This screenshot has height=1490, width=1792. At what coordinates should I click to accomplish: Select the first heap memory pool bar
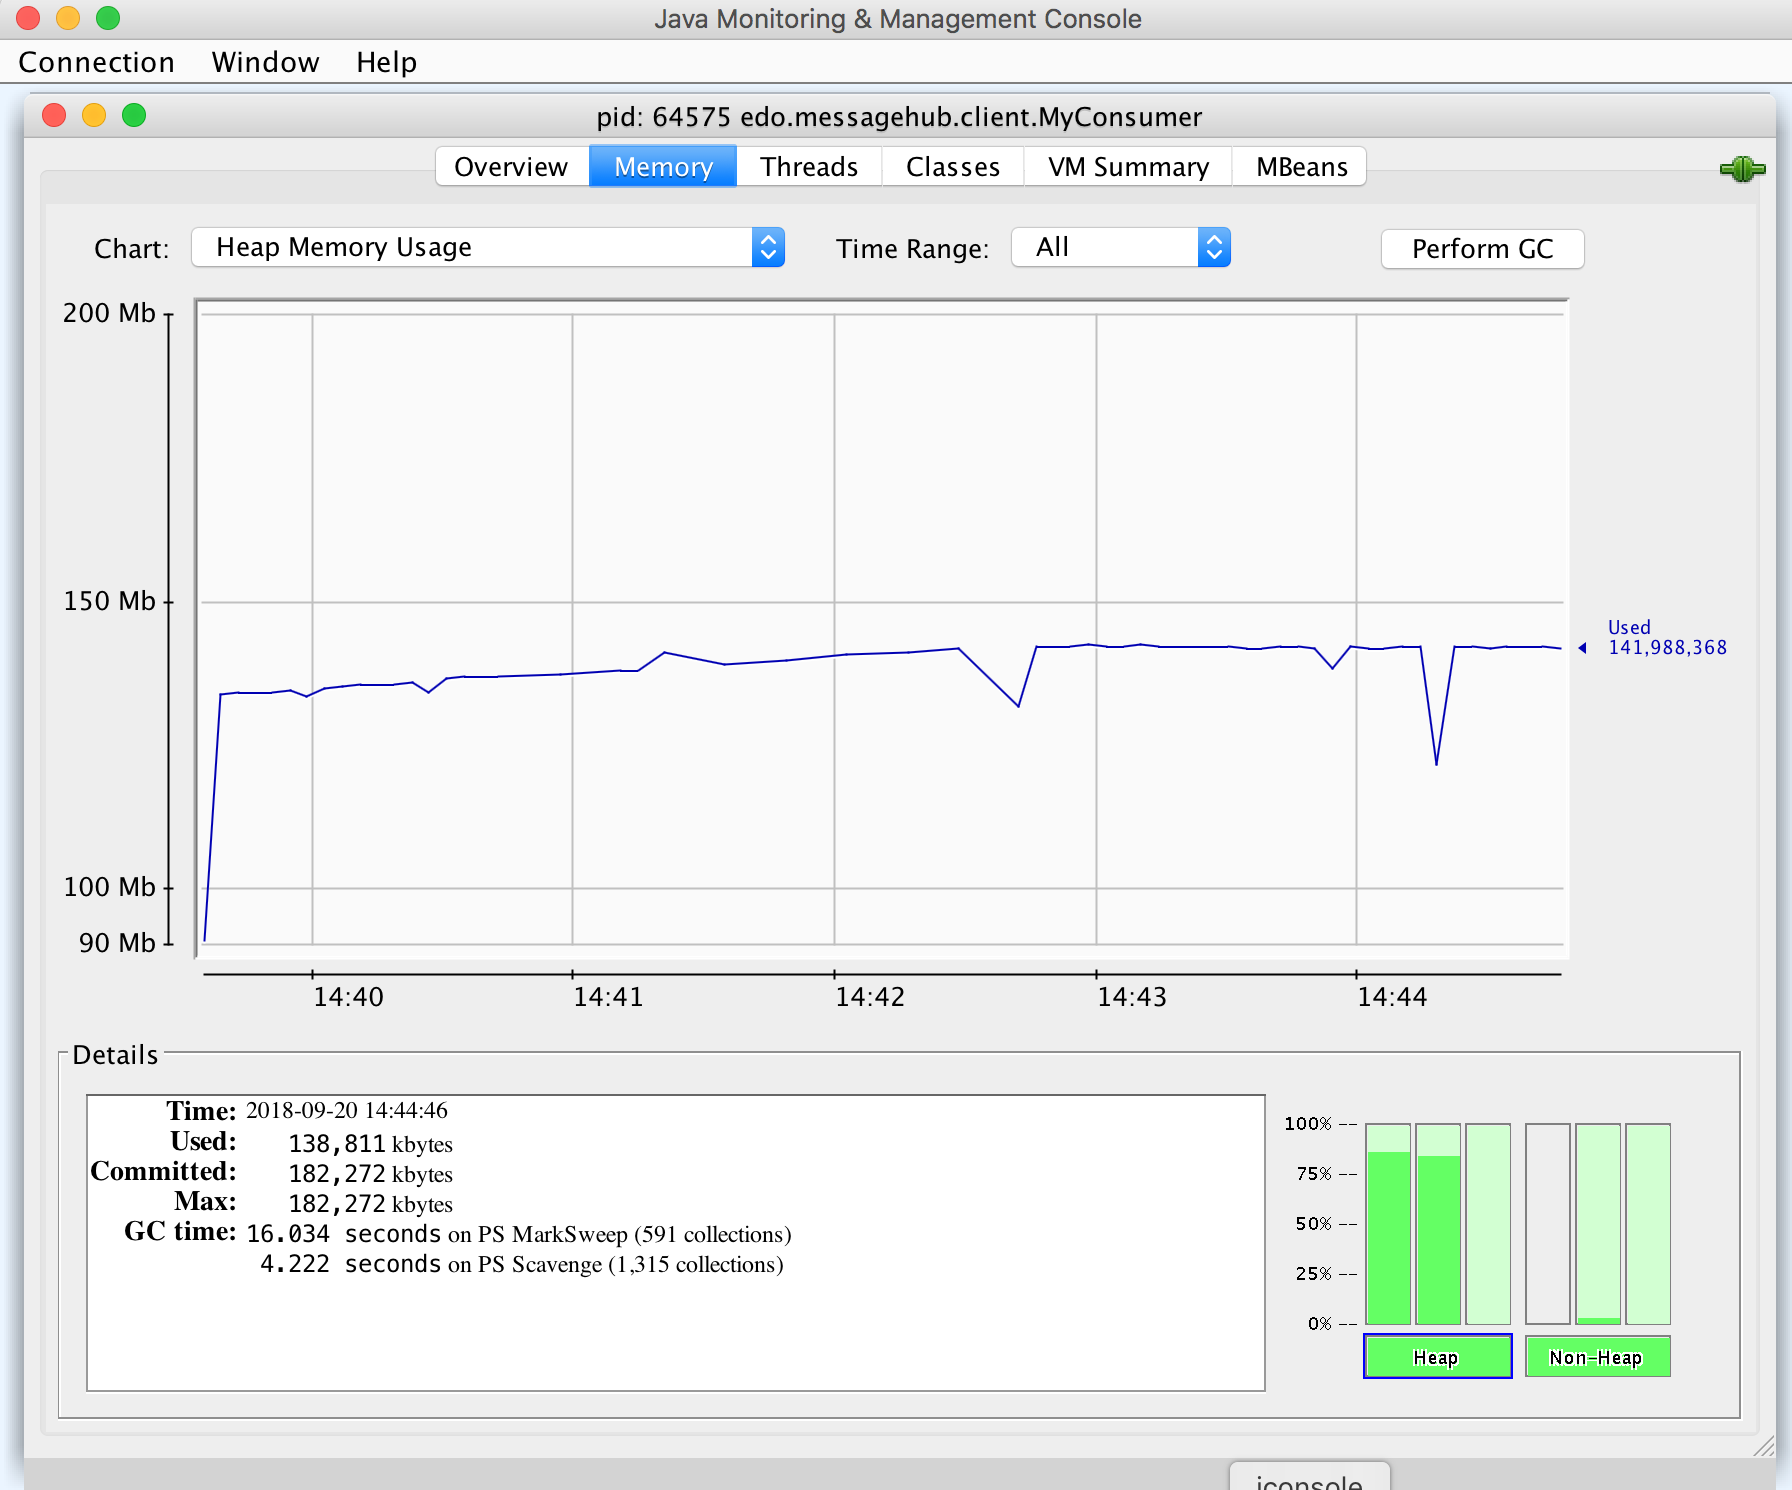pos(1388,1224)
